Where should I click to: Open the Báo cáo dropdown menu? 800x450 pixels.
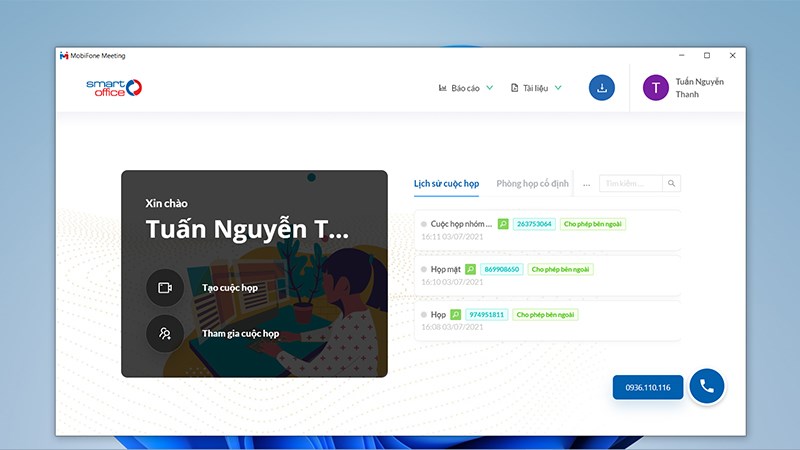click(x=466, y=88)
